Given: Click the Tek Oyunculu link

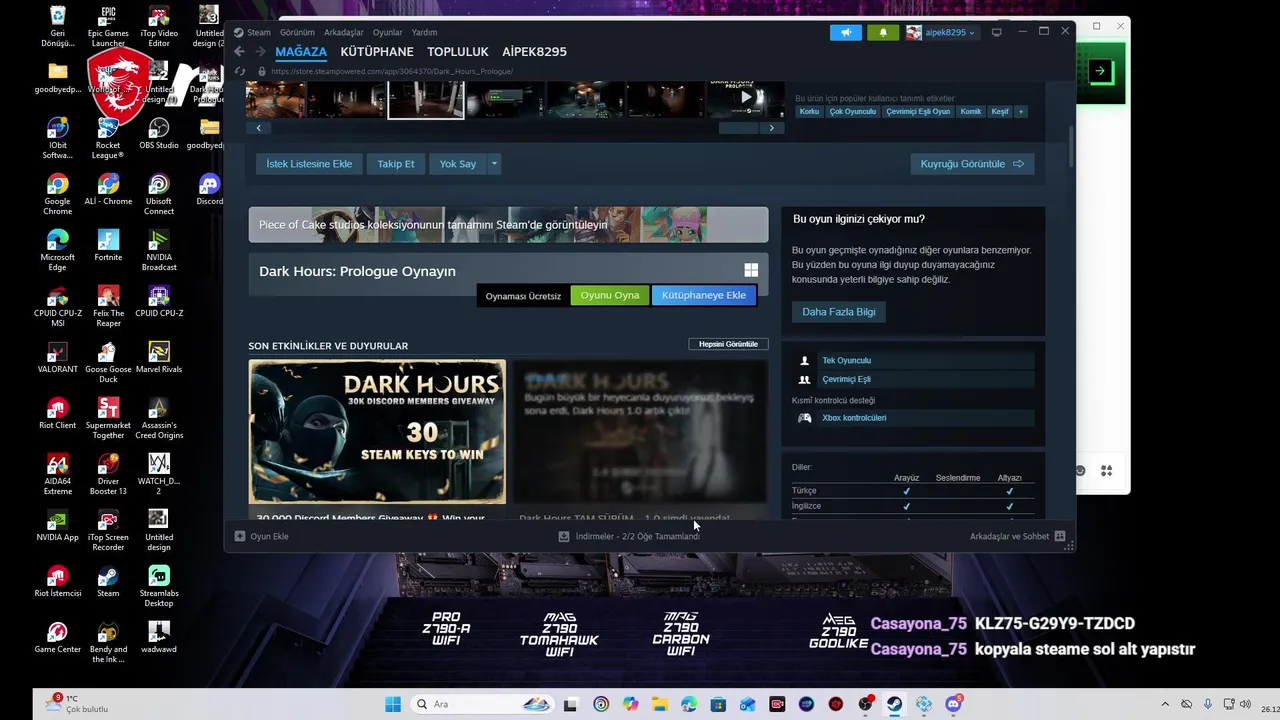Looking at the screenshot, I should [846, 360].
